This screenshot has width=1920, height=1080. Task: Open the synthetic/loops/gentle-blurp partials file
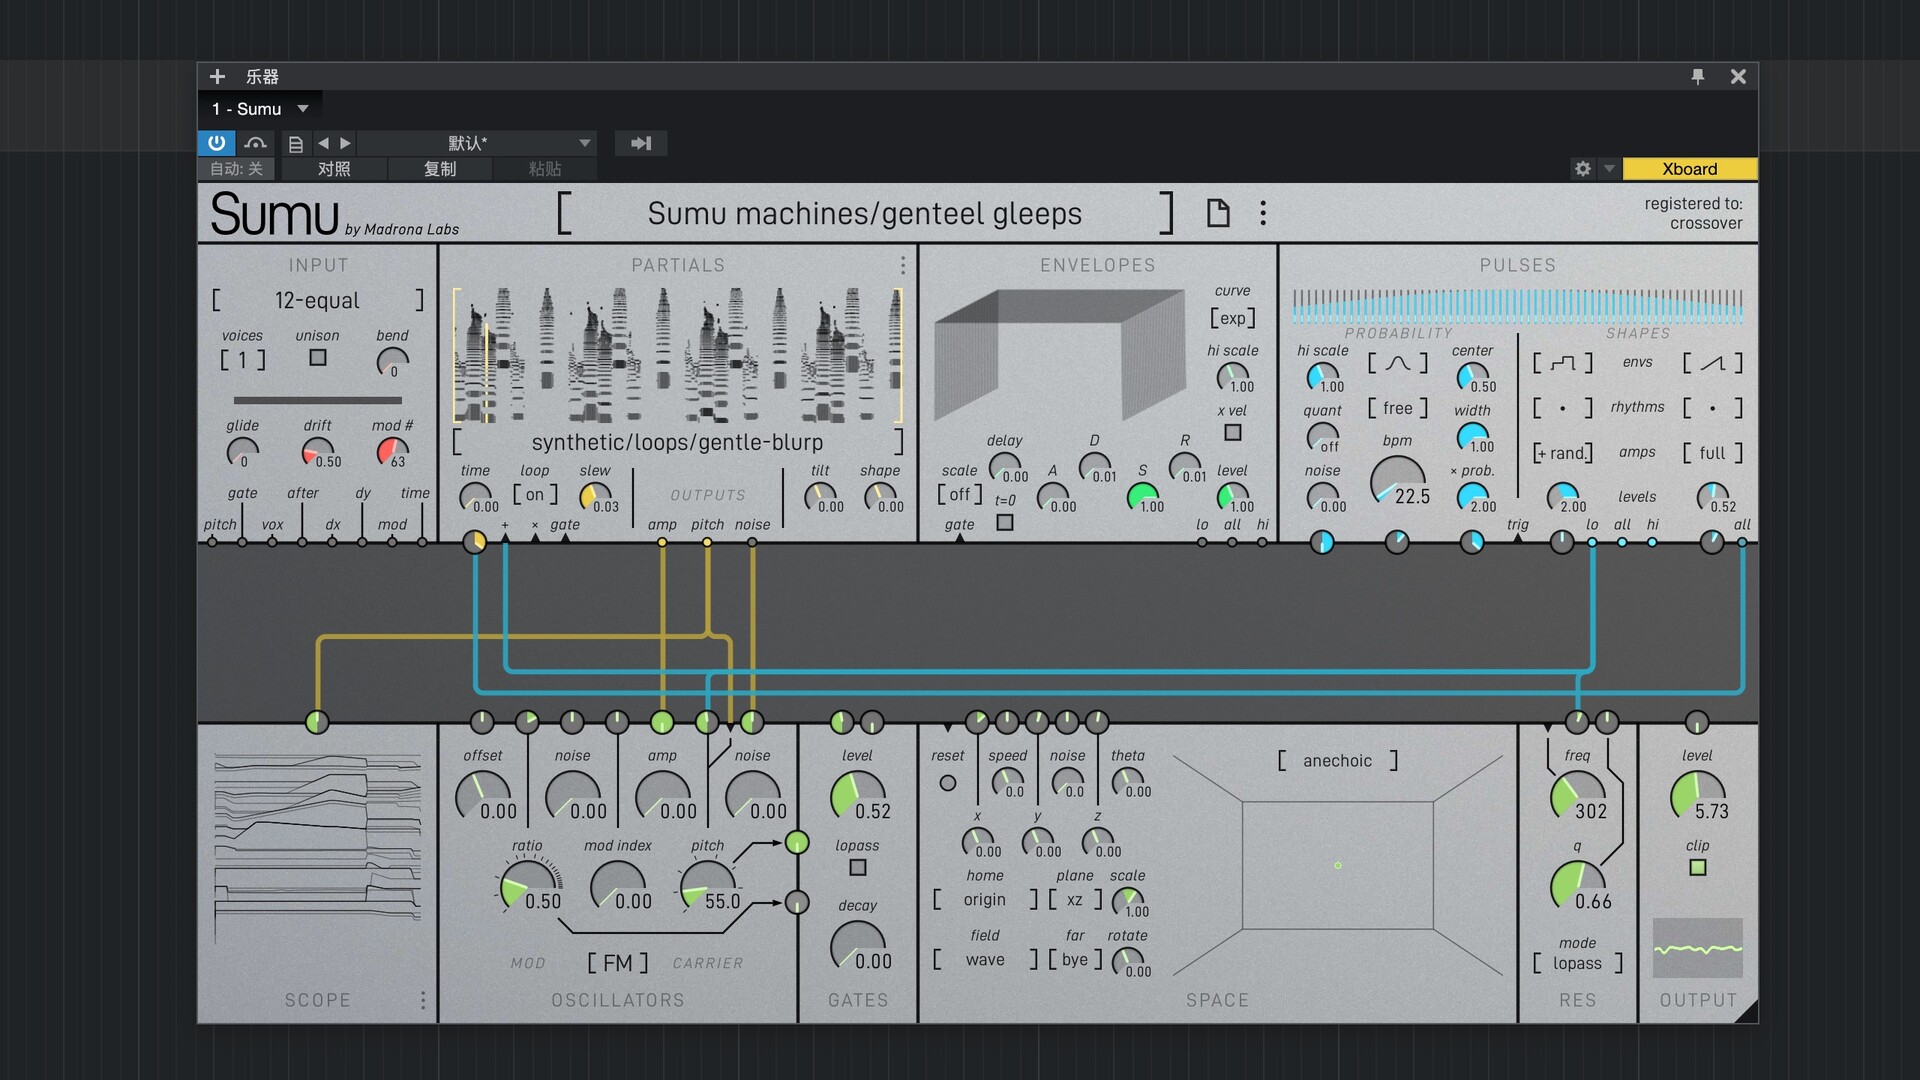pyautogui.click(x=677, y=442)
